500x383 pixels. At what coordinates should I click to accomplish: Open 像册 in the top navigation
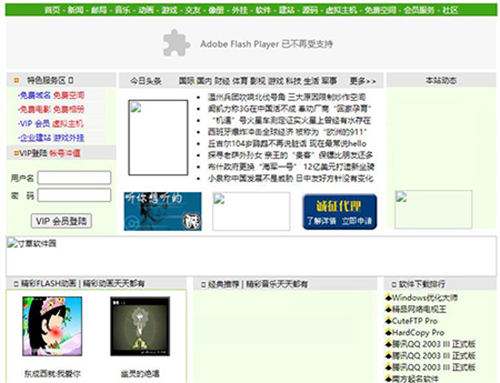tap(216, 10)
